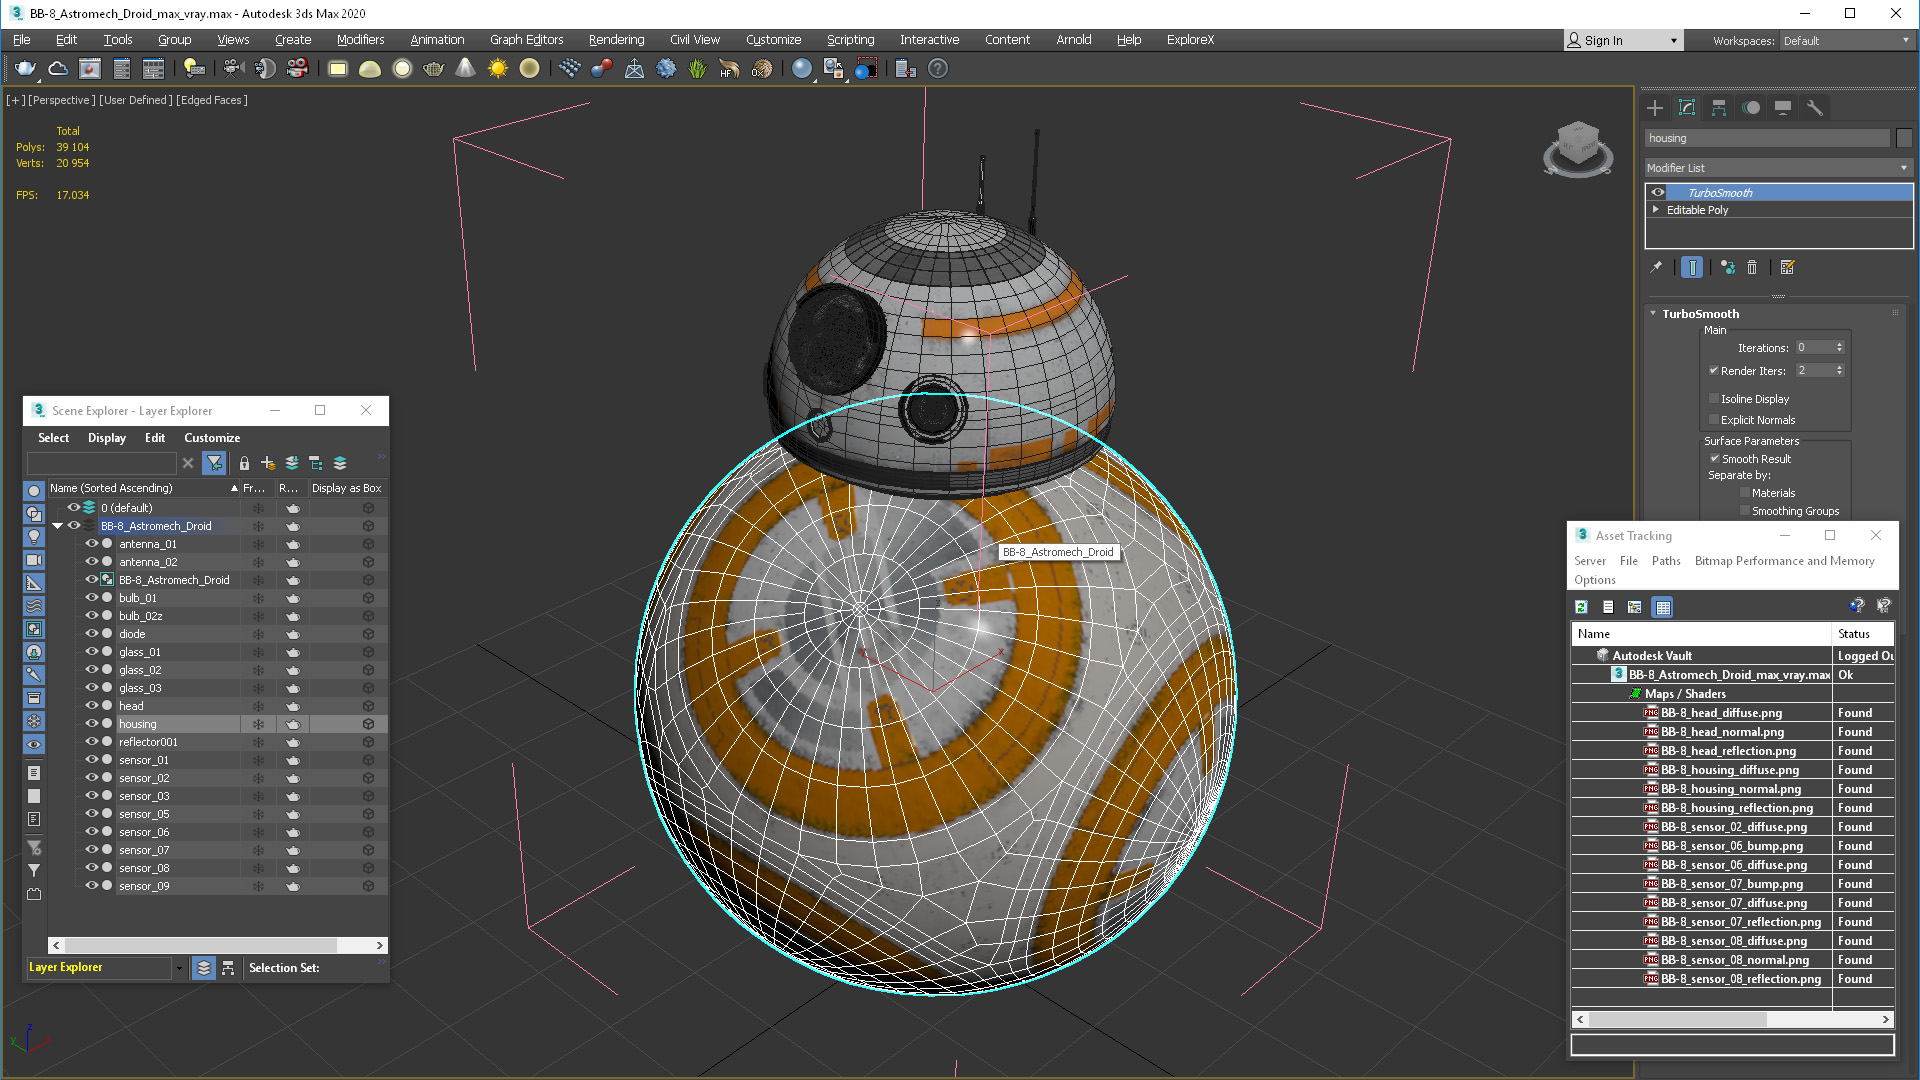The width and height of the screenshot is (1920, 1080).
Task: Click Edged Faces viewport label
Action: tap(211, 100)
